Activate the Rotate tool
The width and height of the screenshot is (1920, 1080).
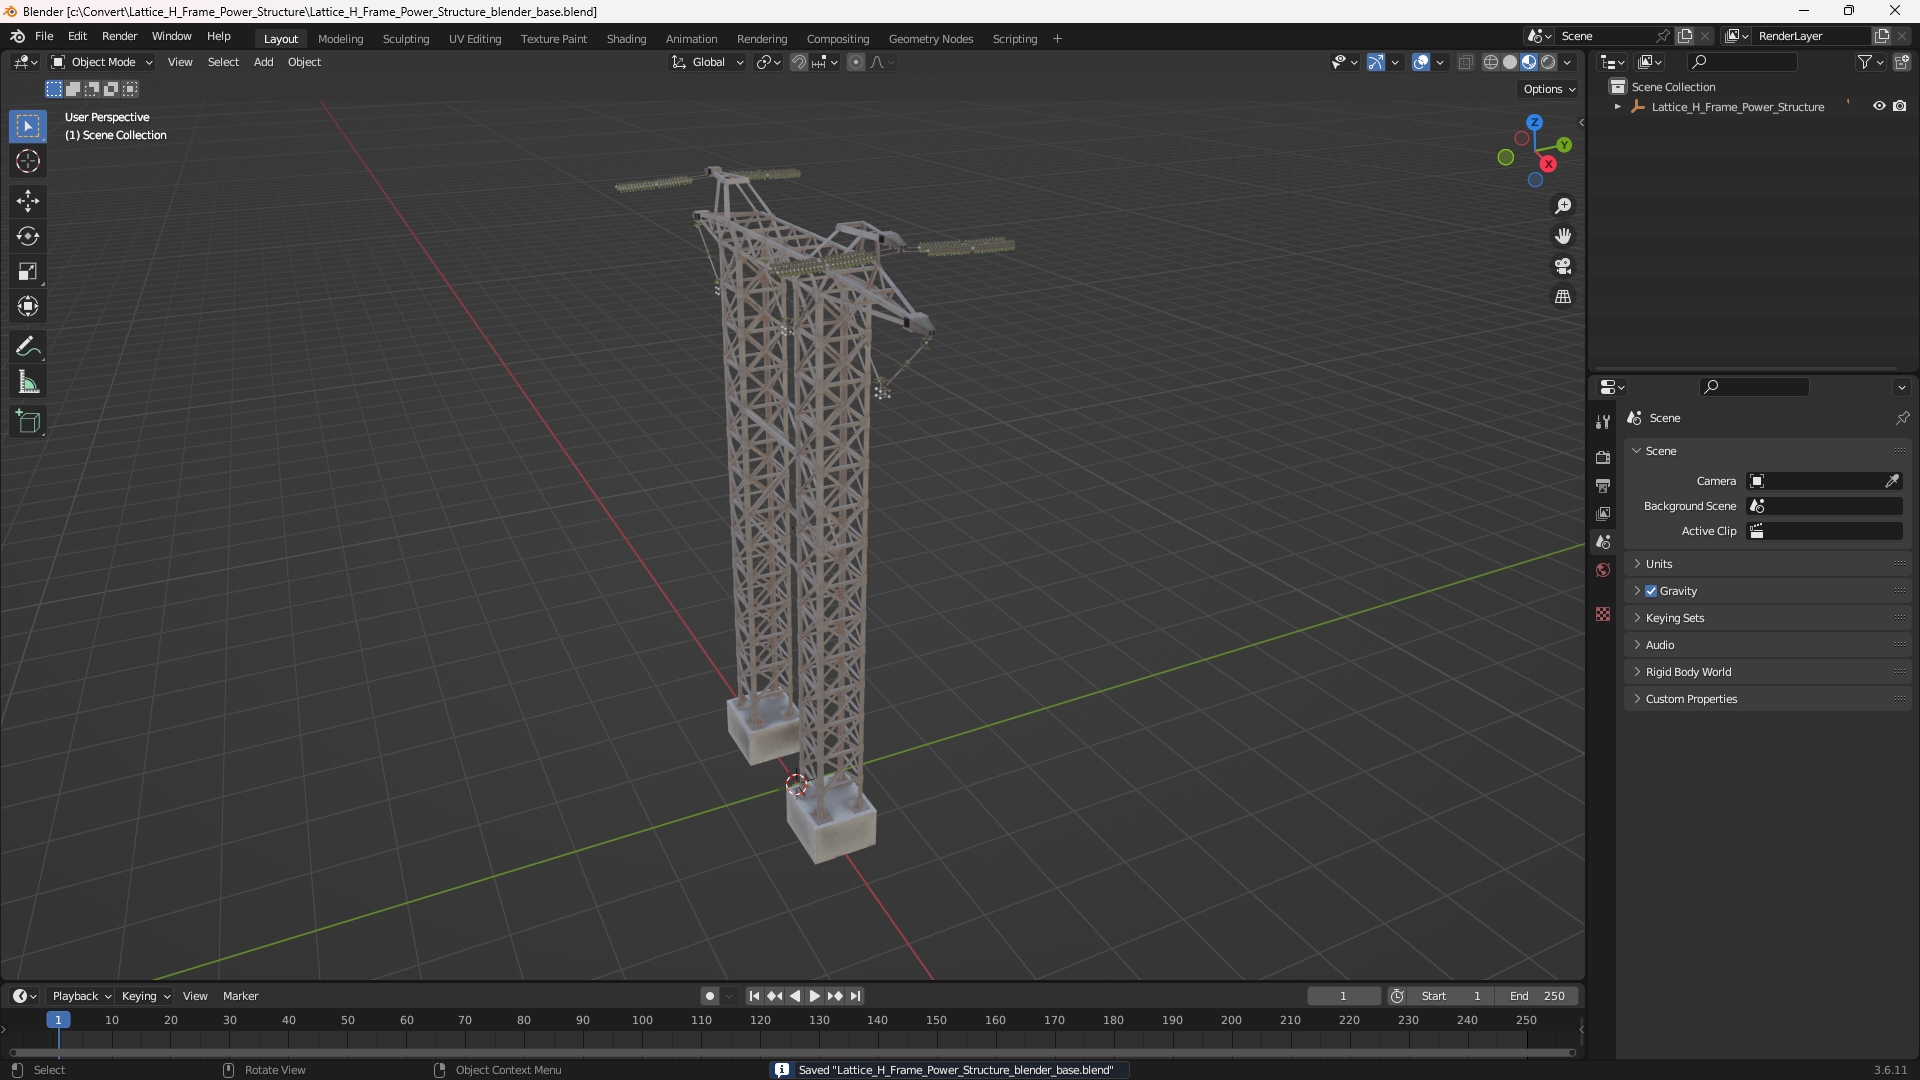tap(28, 236)
